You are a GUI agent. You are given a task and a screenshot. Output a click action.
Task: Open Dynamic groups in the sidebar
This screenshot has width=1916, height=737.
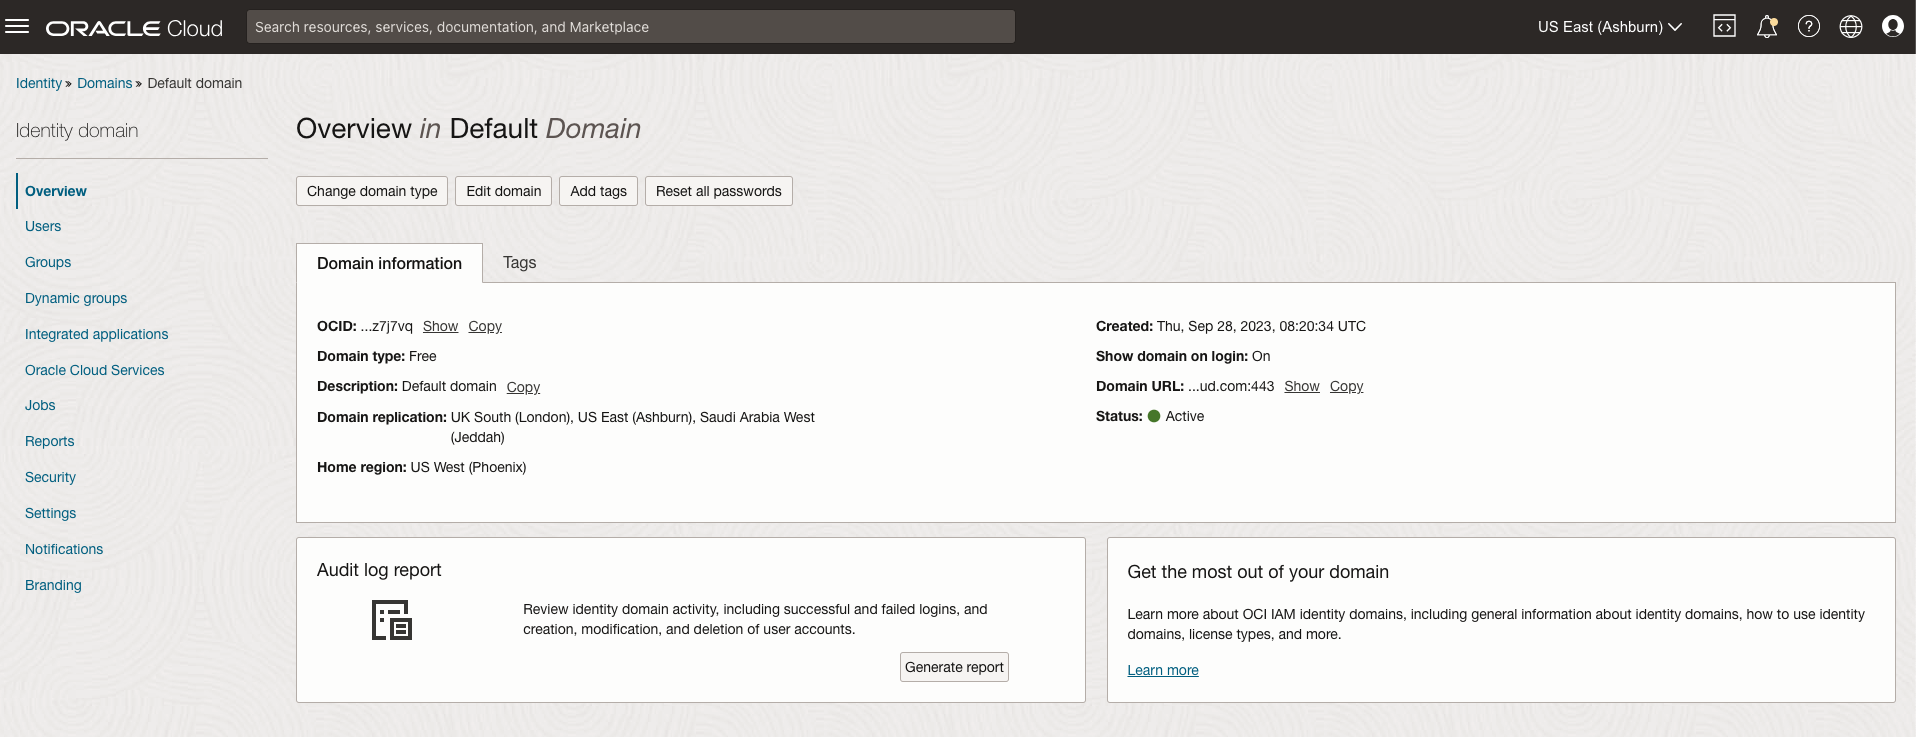click(x=76, y=298)
